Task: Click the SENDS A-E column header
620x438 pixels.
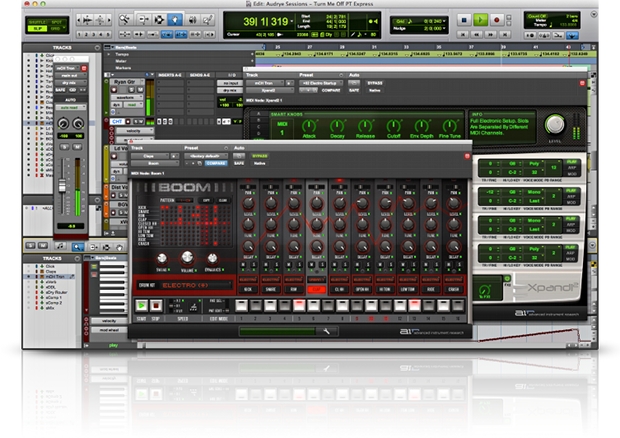Action: point(200,75)
